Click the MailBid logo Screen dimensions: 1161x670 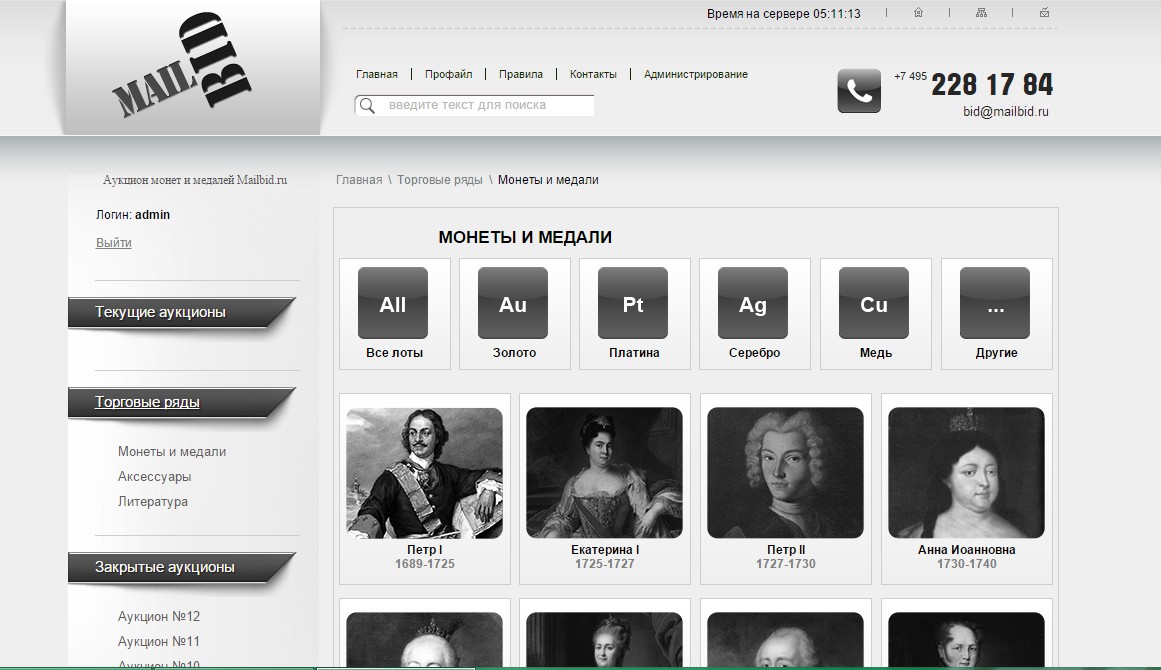tap(182, 65)
